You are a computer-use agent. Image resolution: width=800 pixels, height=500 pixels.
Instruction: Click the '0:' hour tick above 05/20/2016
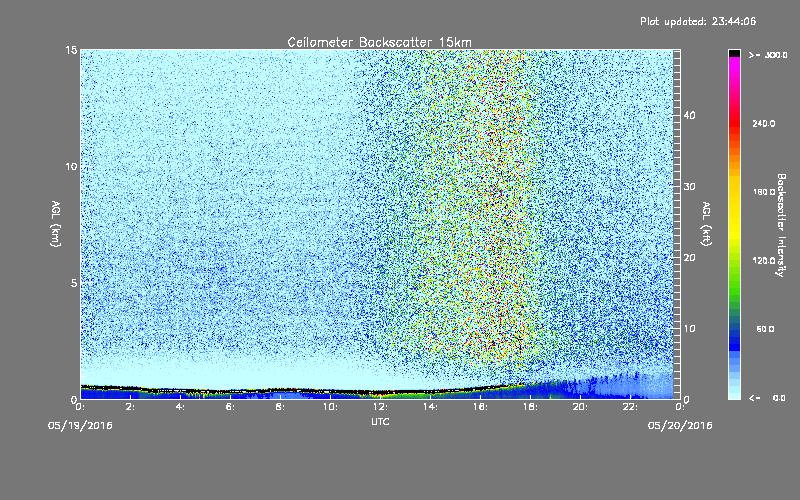pos(680,407)
